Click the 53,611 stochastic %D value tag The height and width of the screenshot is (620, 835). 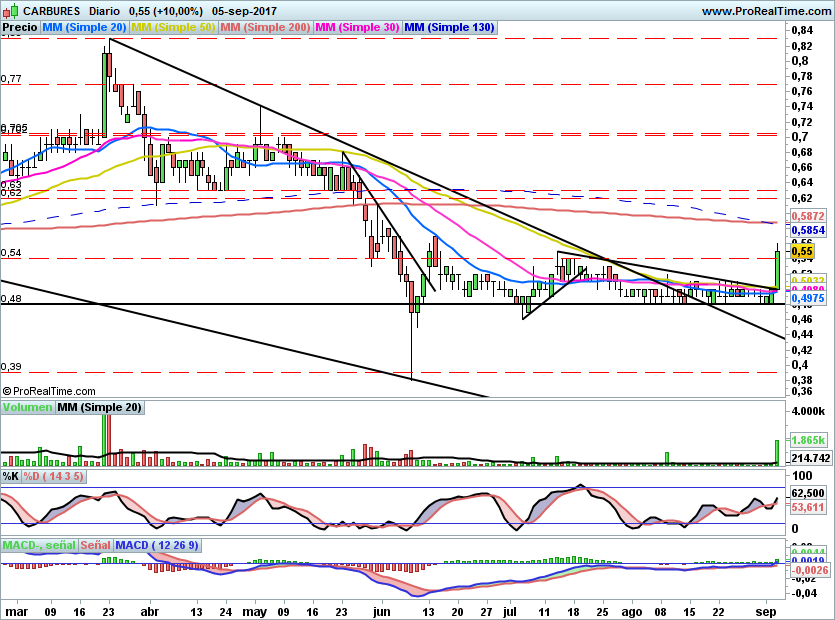coord(808,507)
